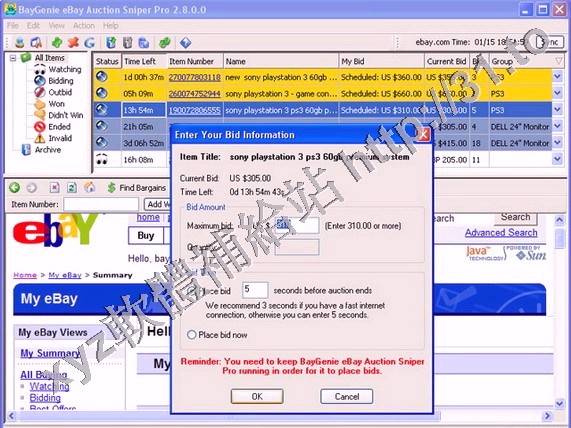
Task: Click the eBay Search button
Action: [x=515, y=217]
